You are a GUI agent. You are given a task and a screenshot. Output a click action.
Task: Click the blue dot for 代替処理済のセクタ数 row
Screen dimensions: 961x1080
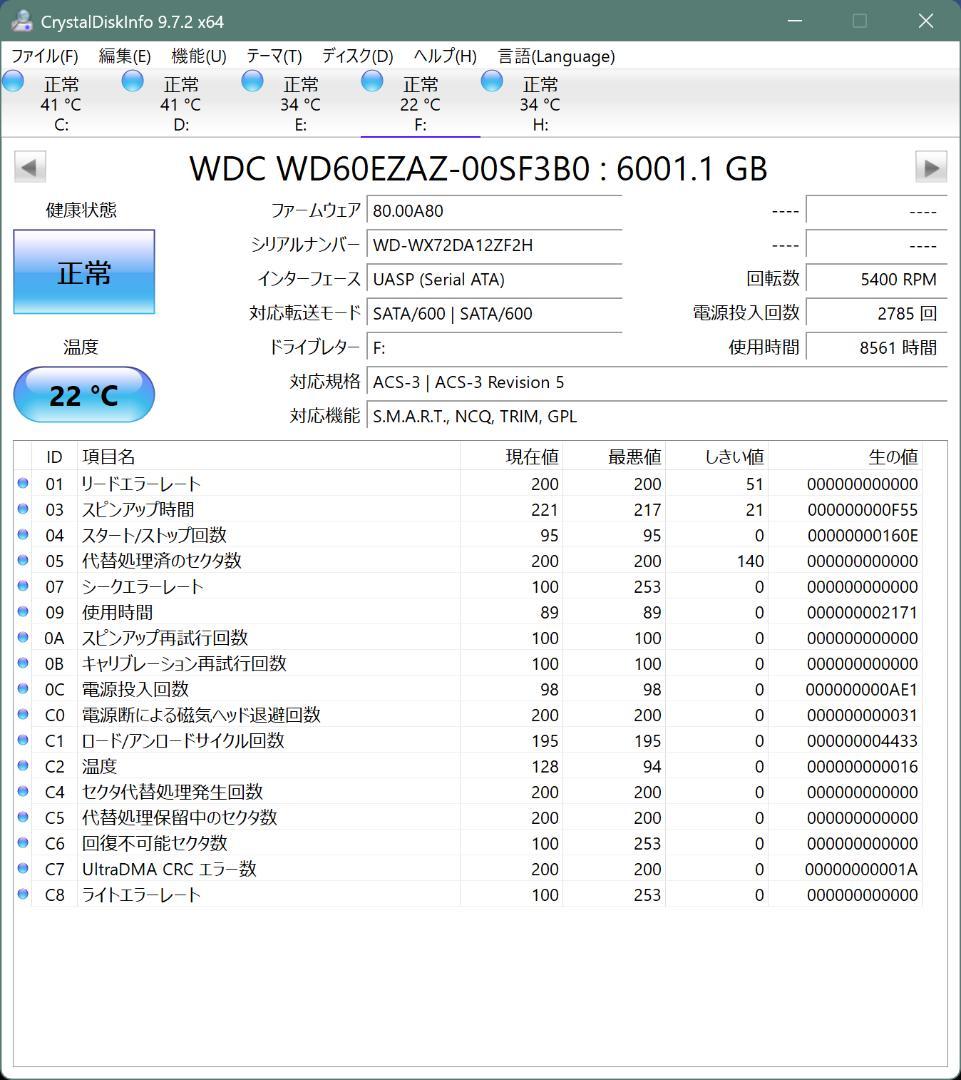23,561
